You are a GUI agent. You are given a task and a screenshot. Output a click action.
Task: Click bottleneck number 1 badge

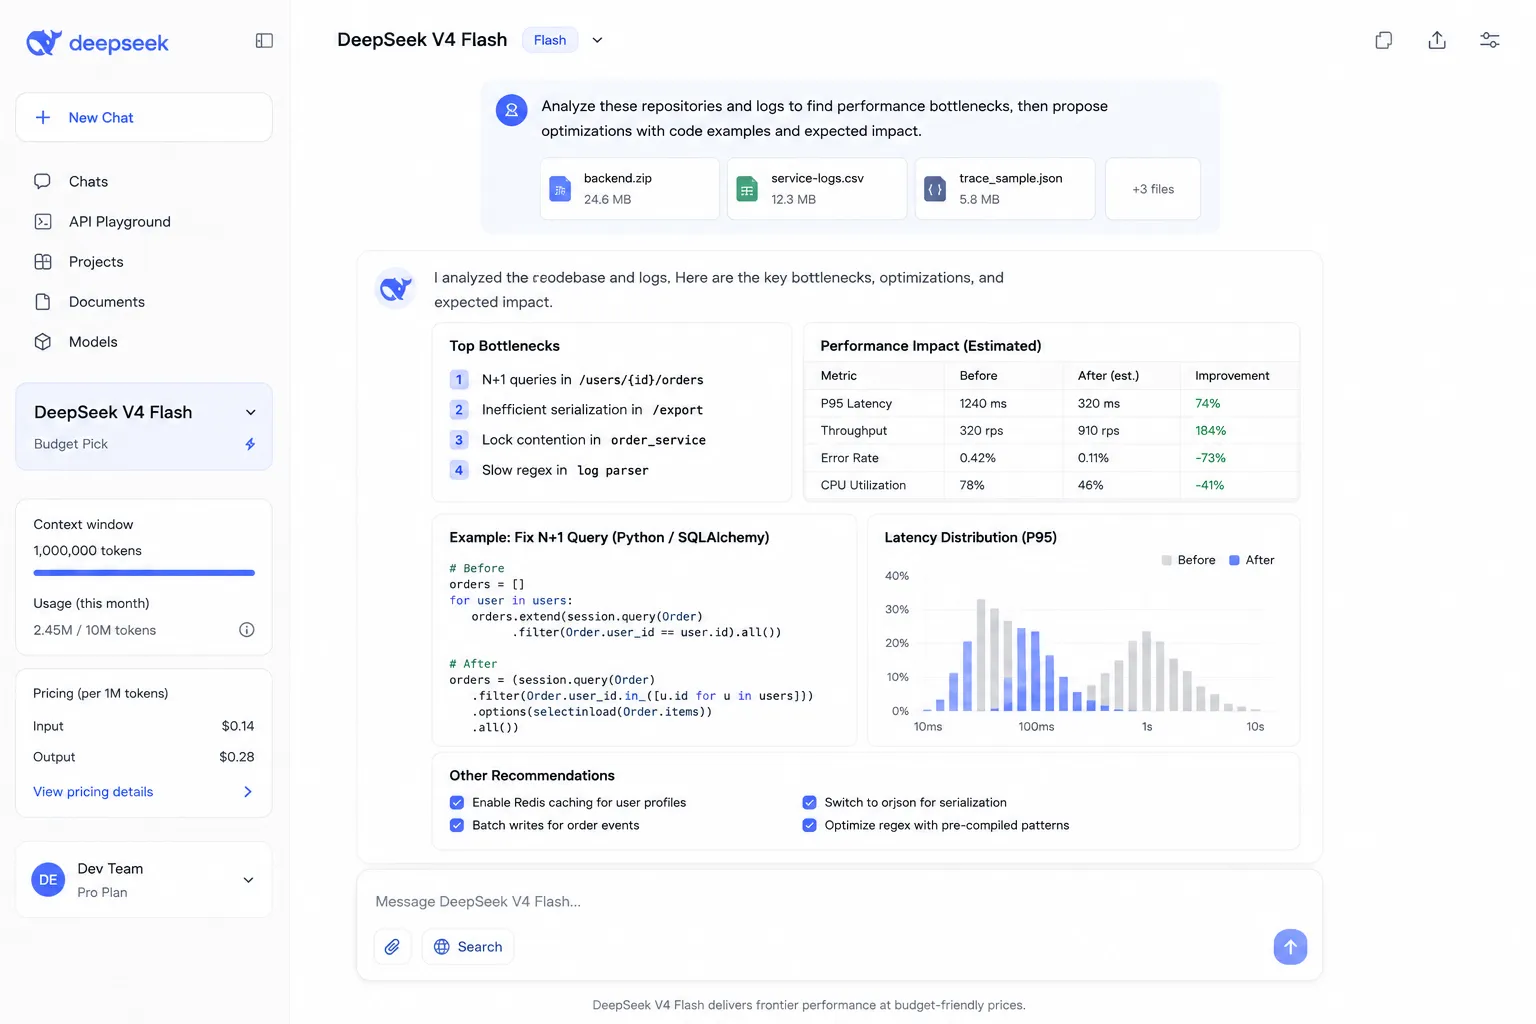(x=459, y=380)
